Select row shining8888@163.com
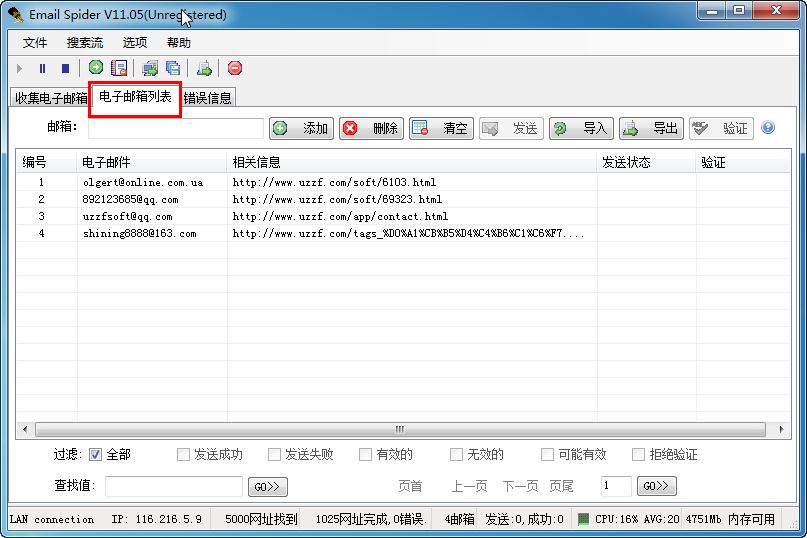The image size is (807, 538). pyautogui.click(x=404, y=233)
